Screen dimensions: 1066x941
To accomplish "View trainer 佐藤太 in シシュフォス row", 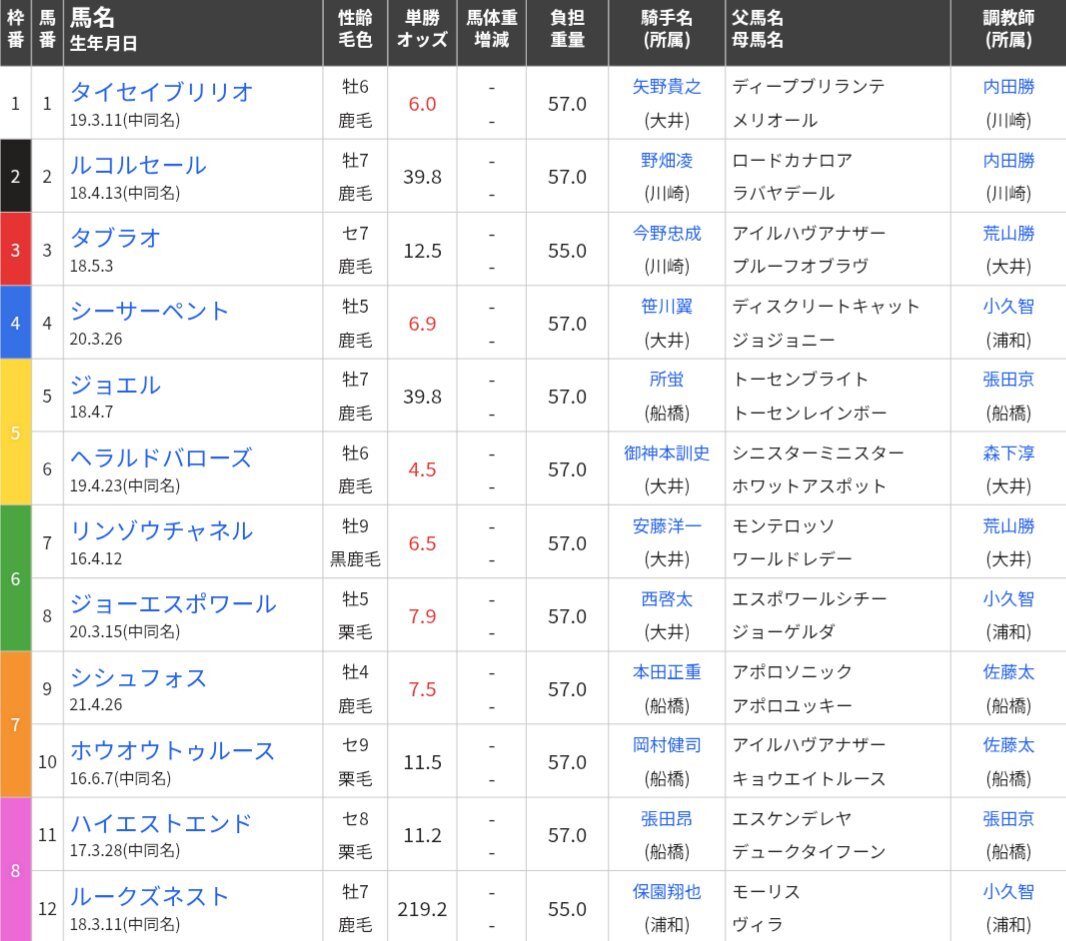I will pos(1008,672).
